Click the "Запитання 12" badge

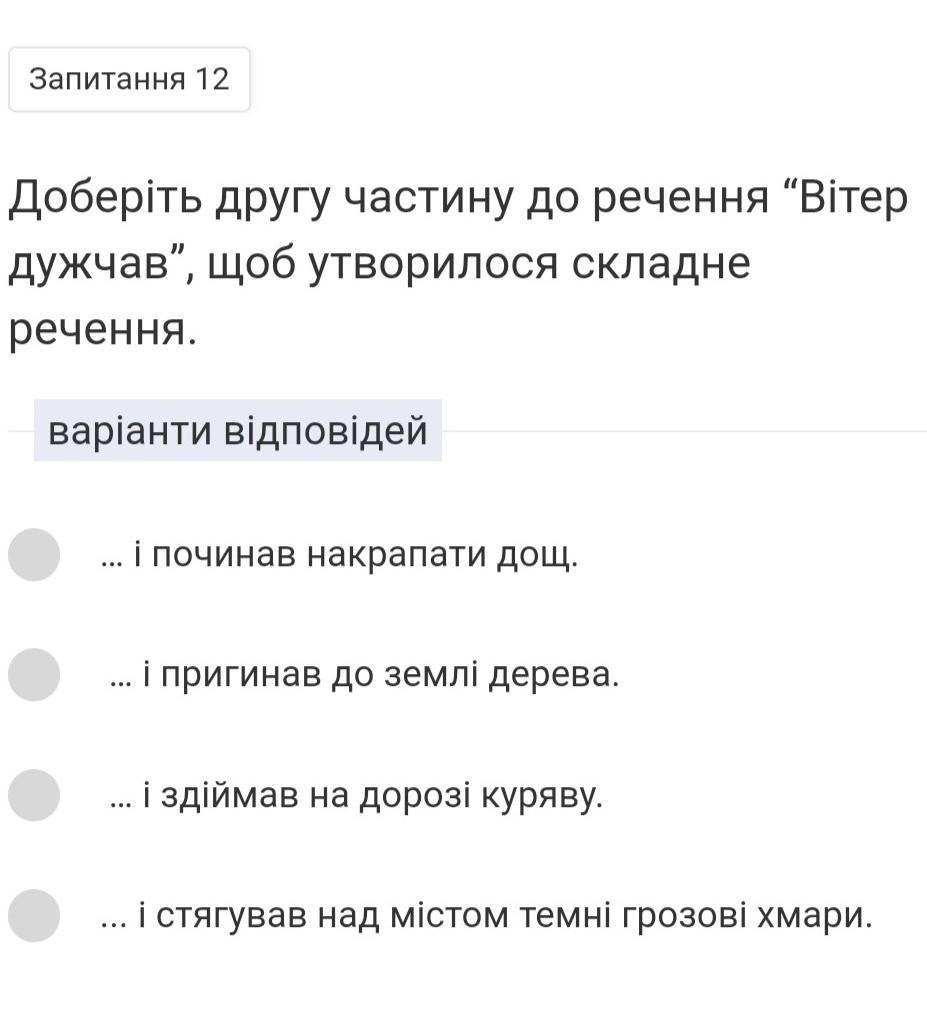[x=129, y=79]
